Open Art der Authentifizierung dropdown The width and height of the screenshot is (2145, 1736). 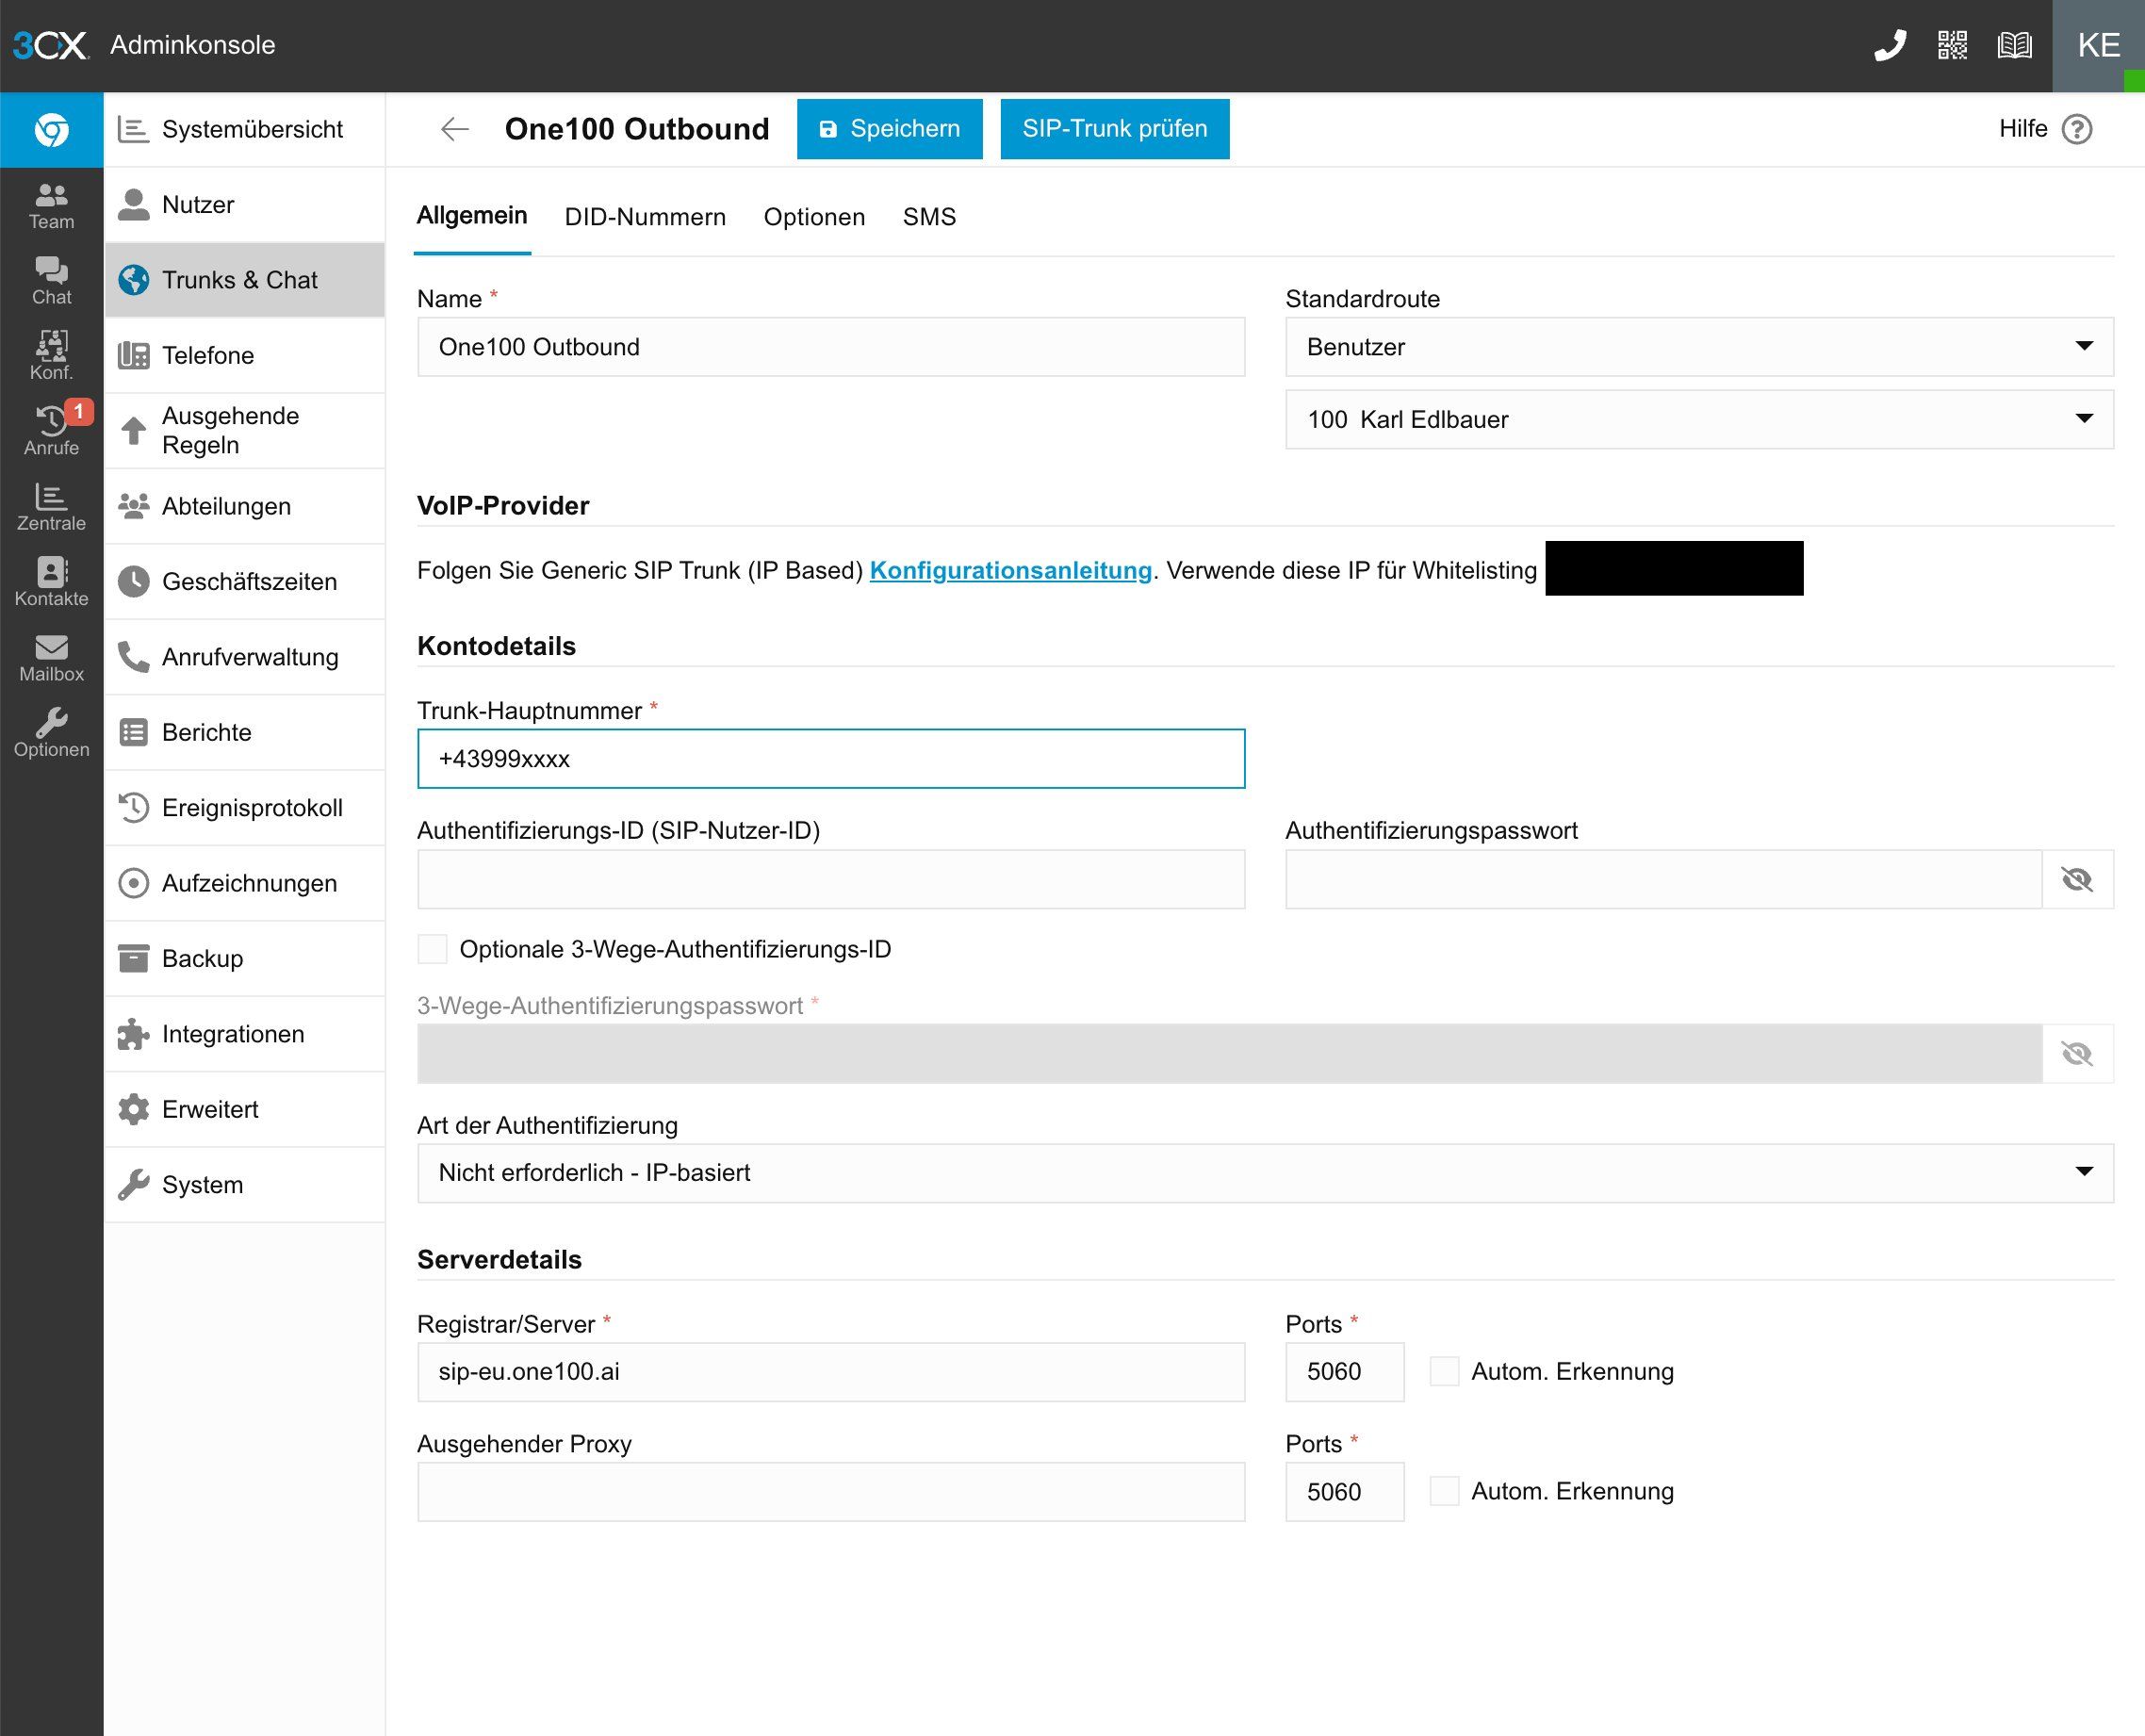[1265, 1172]
